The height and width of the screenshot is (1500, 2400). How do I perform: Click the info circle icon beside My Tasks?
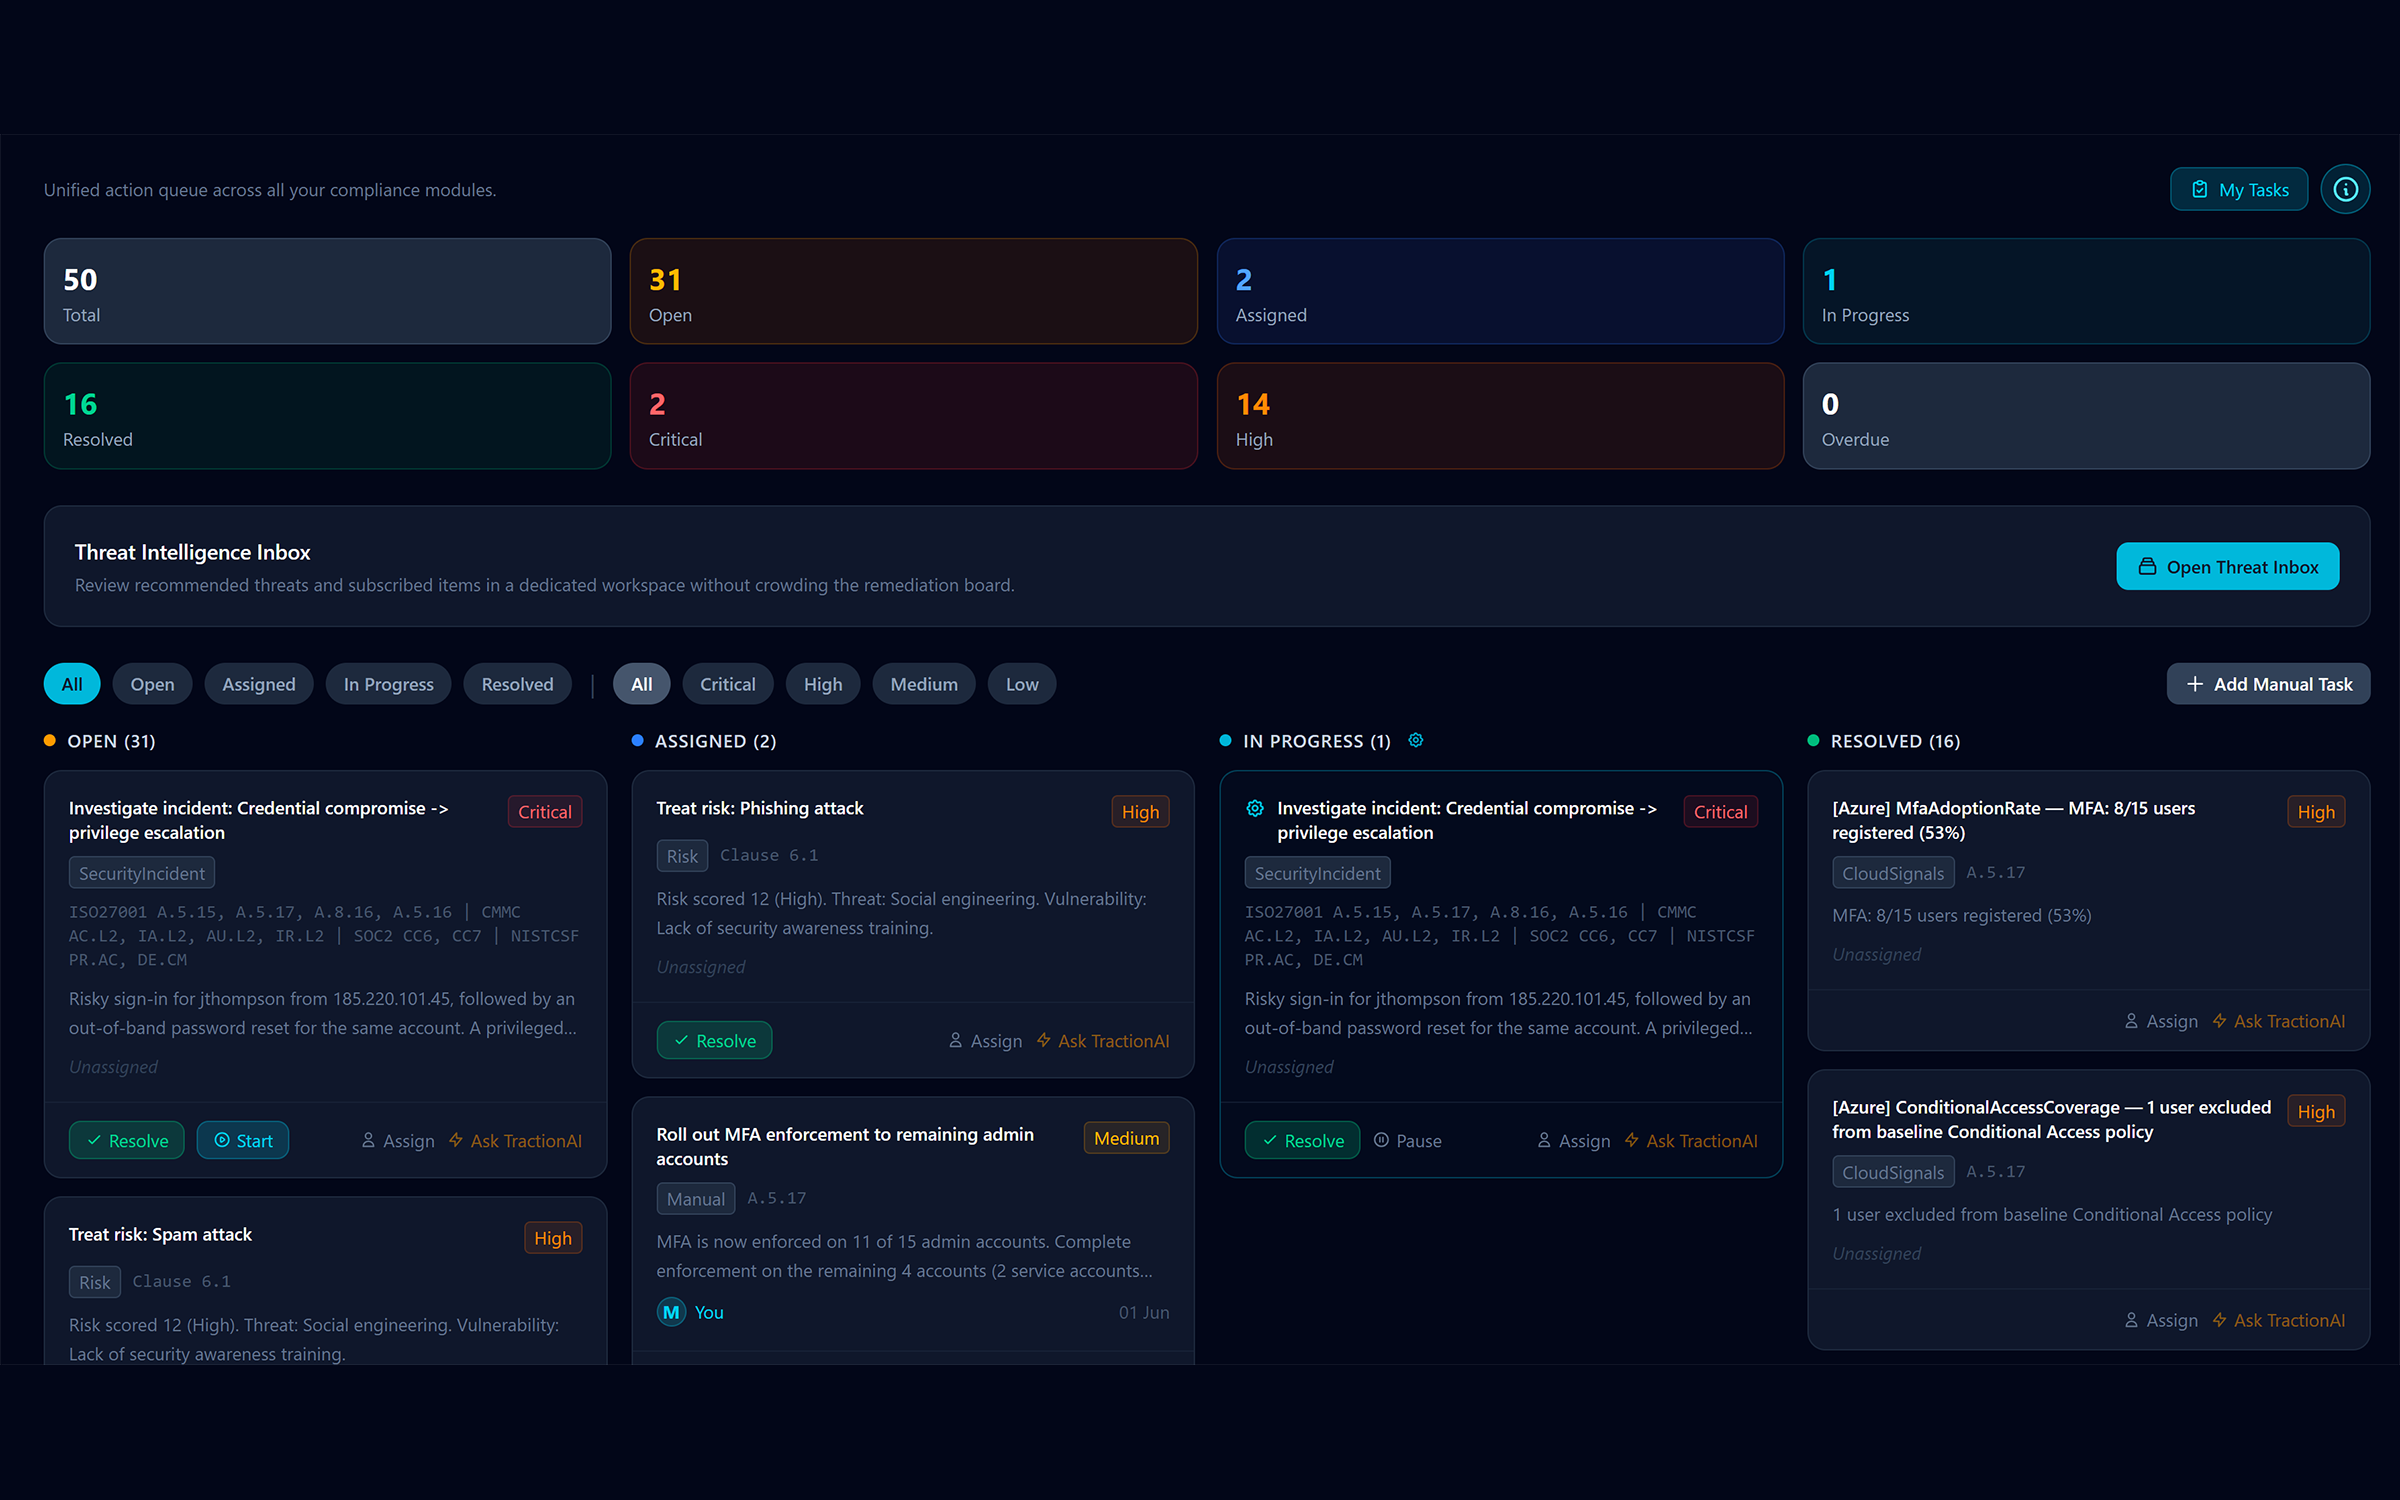click(x=2345, y=189)
